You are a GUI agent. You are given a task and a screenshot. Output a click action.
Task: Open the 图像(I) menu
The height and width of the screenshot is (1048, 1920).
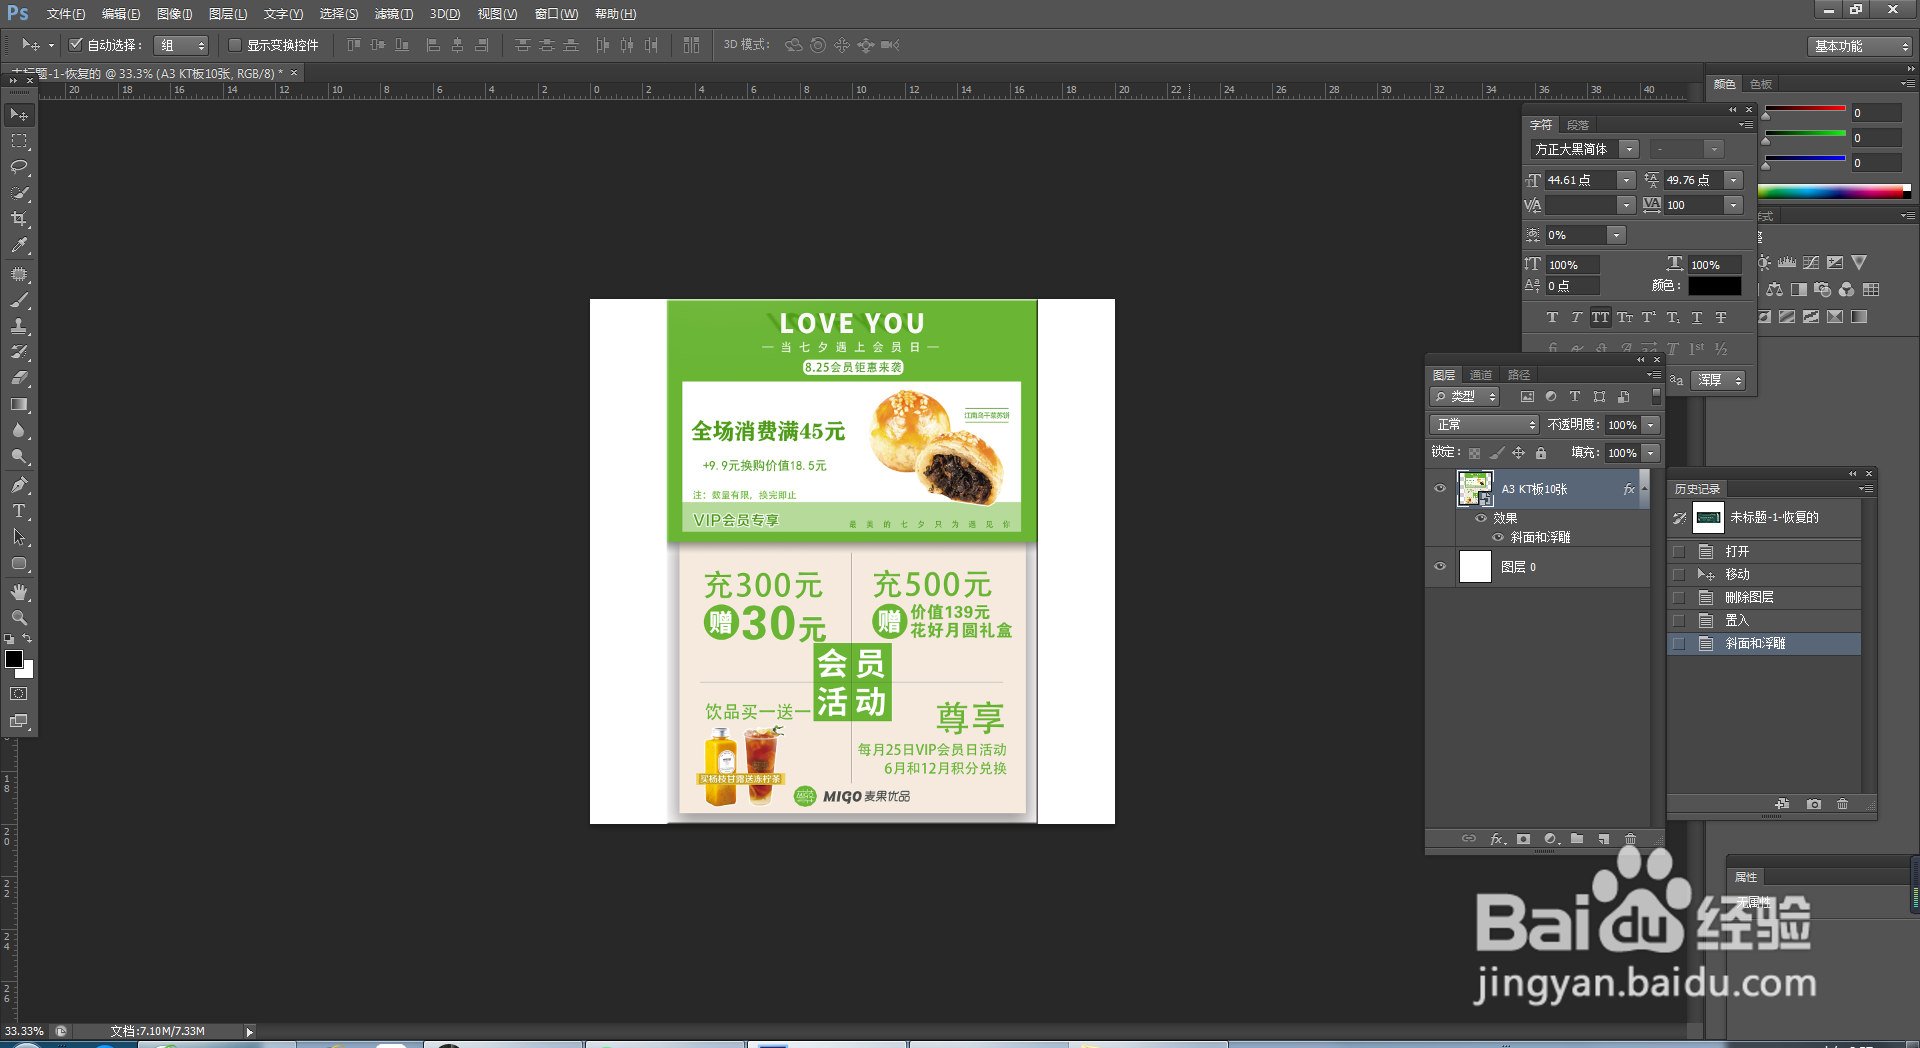(x=175, y=14)
